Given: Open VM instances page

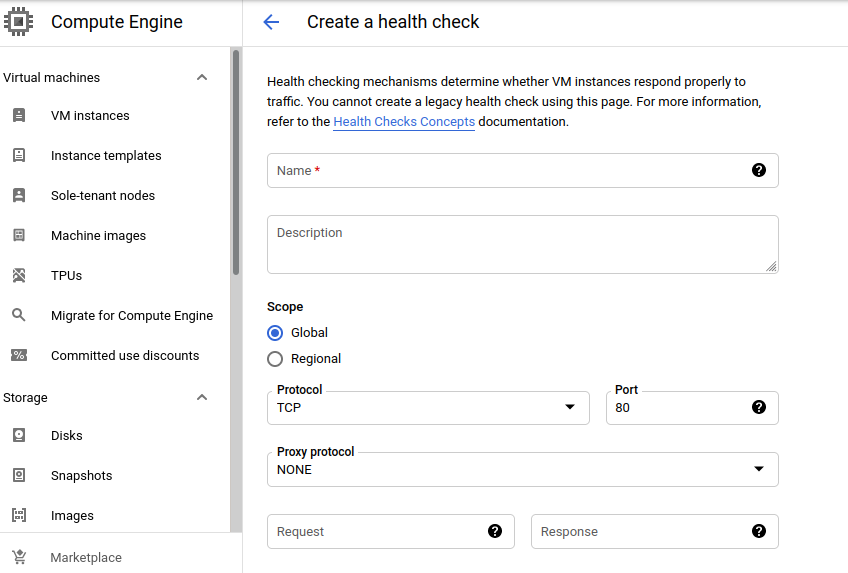Looking at the screenshot, I should pyautogui.click(x=90, y=116).
